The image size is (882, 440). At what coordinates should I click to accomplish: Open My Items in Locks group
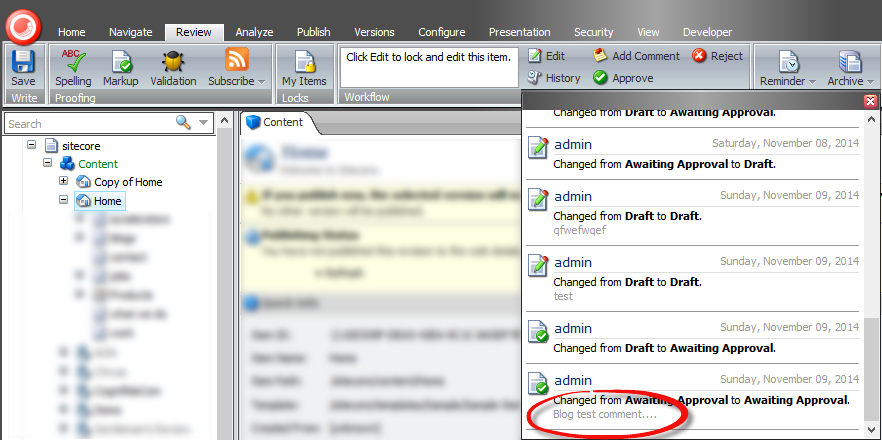point(304,66)
